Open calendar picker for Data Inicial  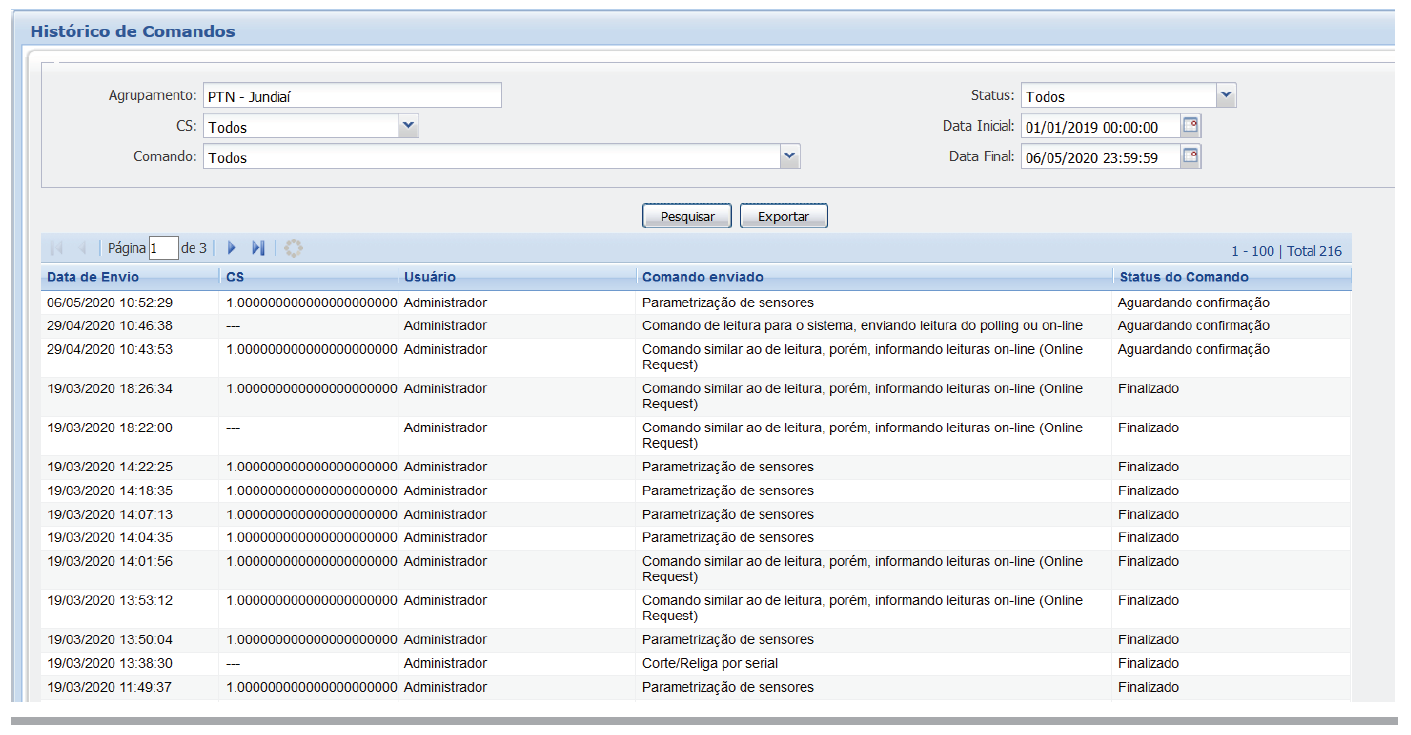click(1190, 126)
